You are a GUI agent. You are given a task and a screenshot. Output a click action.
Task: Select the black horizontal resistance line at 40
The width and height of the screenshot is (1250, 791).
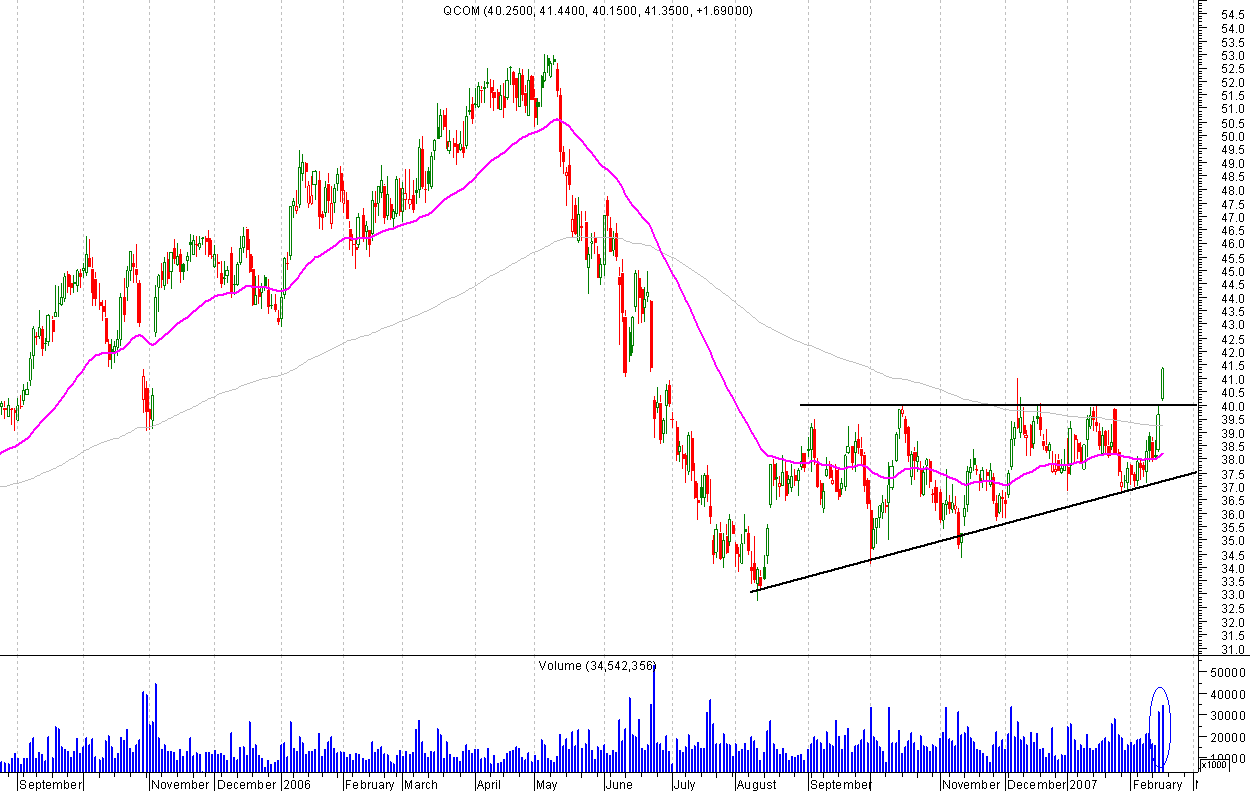998,404
